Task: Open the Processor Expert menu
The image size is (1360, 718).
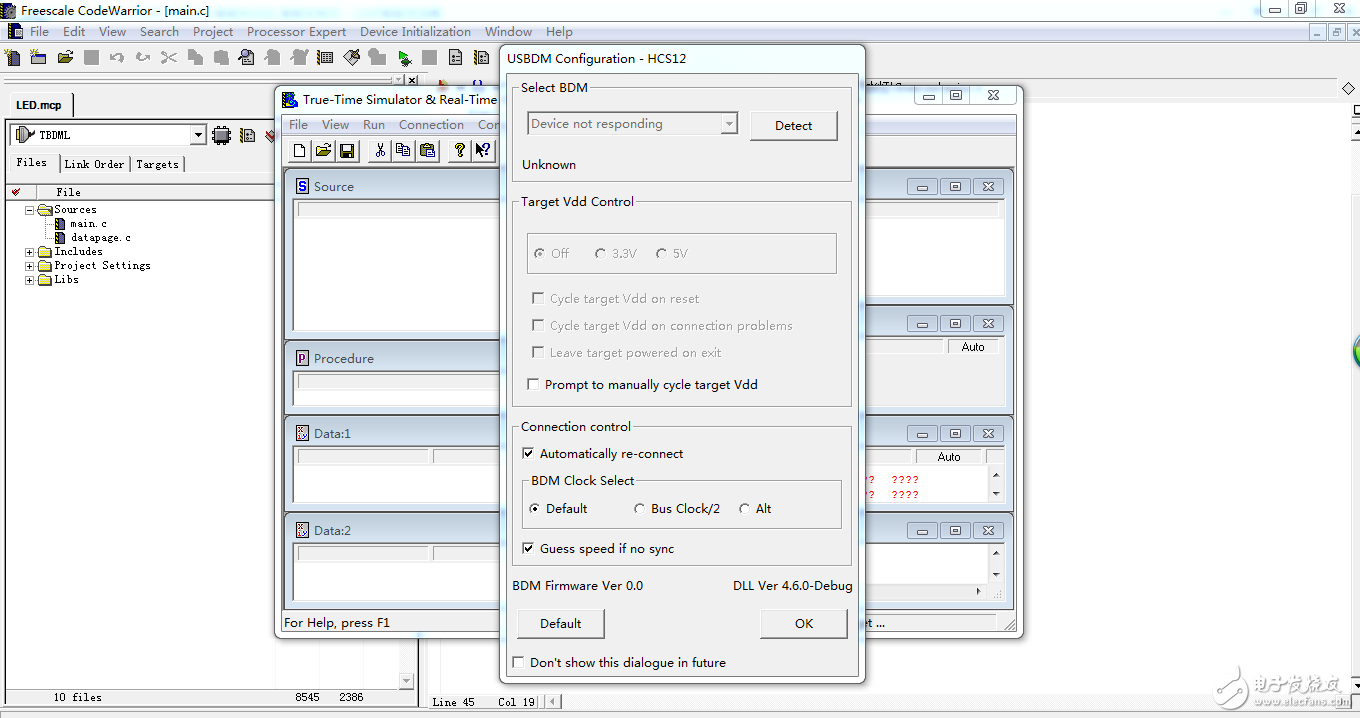Action: click(x=297, y=32)
